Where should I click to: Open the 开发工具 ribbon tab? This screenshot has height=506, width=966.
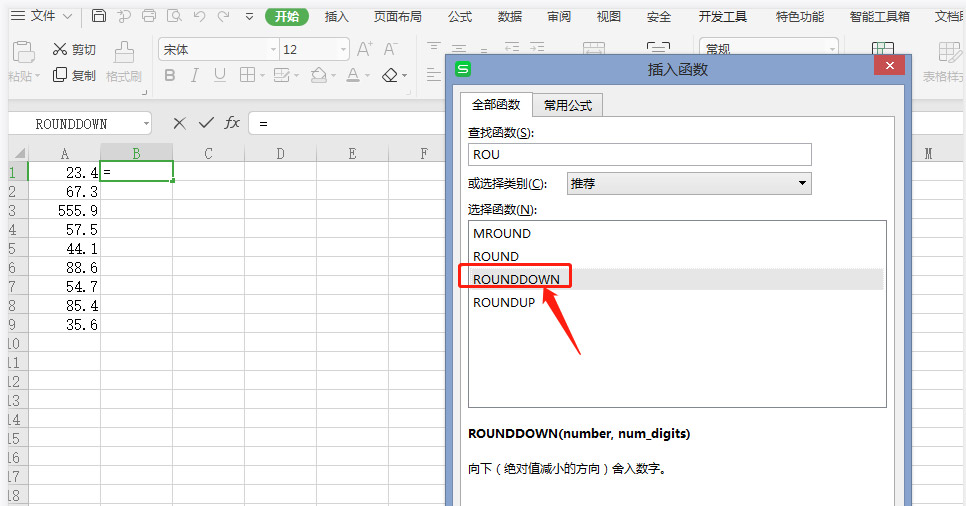pyautogui.click(x=722, y=17)
